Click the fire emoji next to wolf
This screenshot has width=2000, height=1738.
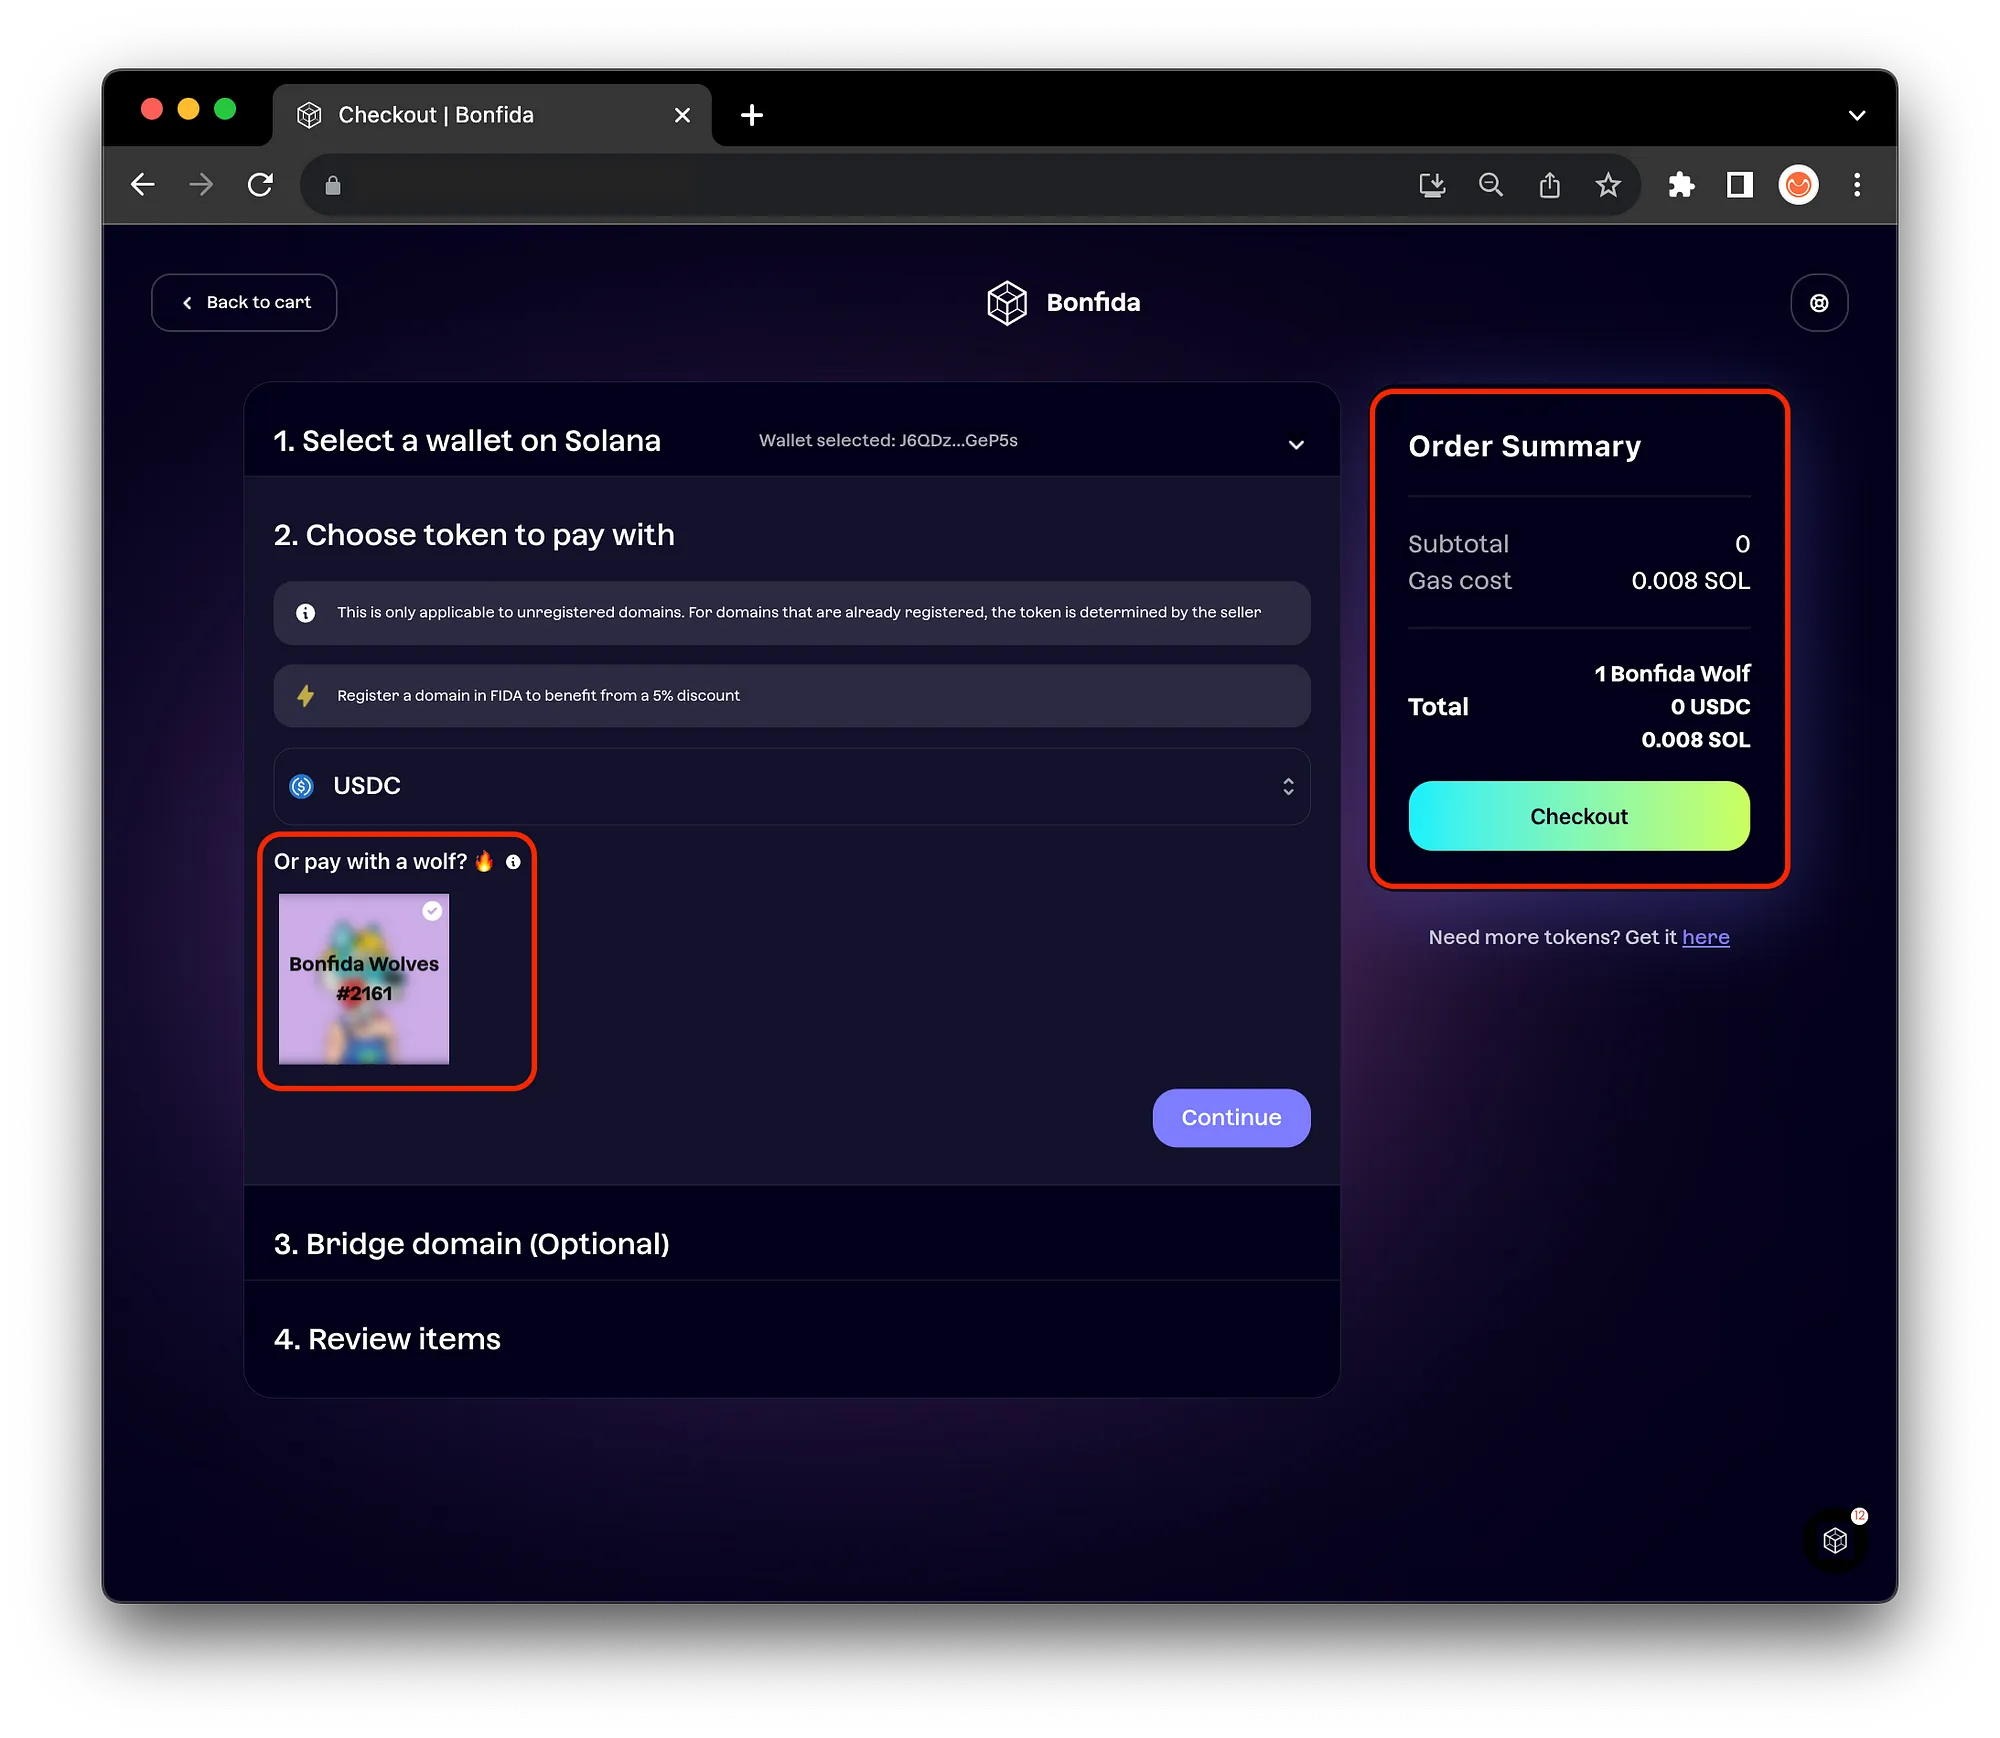tap(484, 861)
